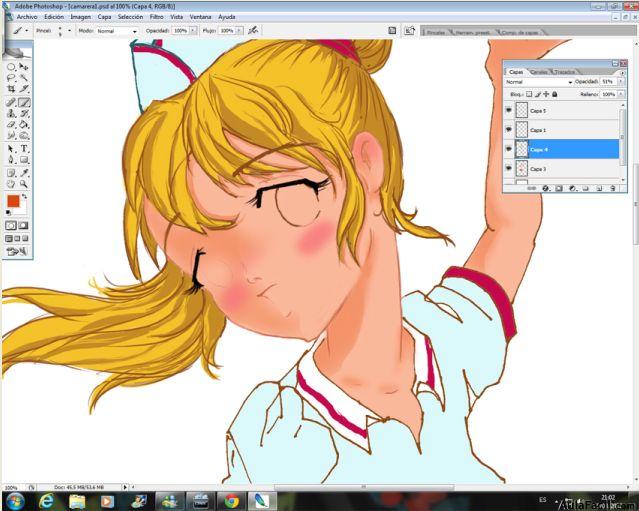Toggle lock all padlock icon
Screen dimensions: 639x511
(555, 94)
